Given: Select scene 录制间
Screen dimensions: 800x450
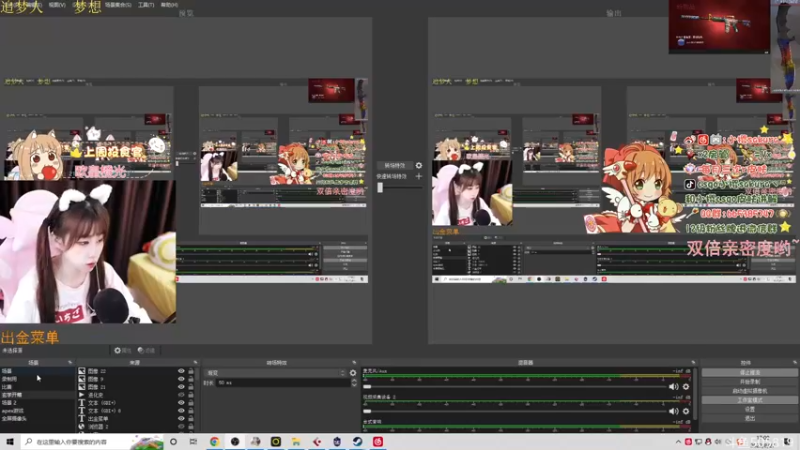Looking at the screenshot, I should tap(37, 379).
